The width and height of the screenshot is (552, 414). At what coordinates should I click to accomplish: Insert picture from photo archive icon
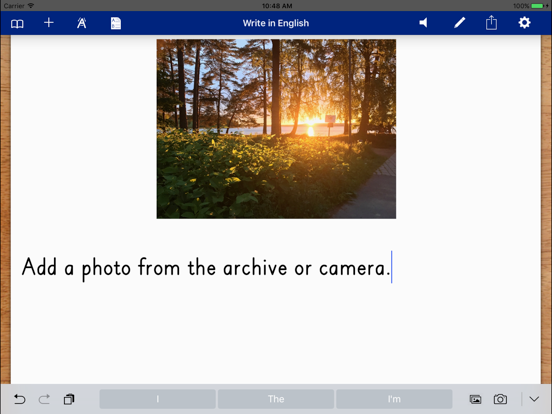pos(475,399)
